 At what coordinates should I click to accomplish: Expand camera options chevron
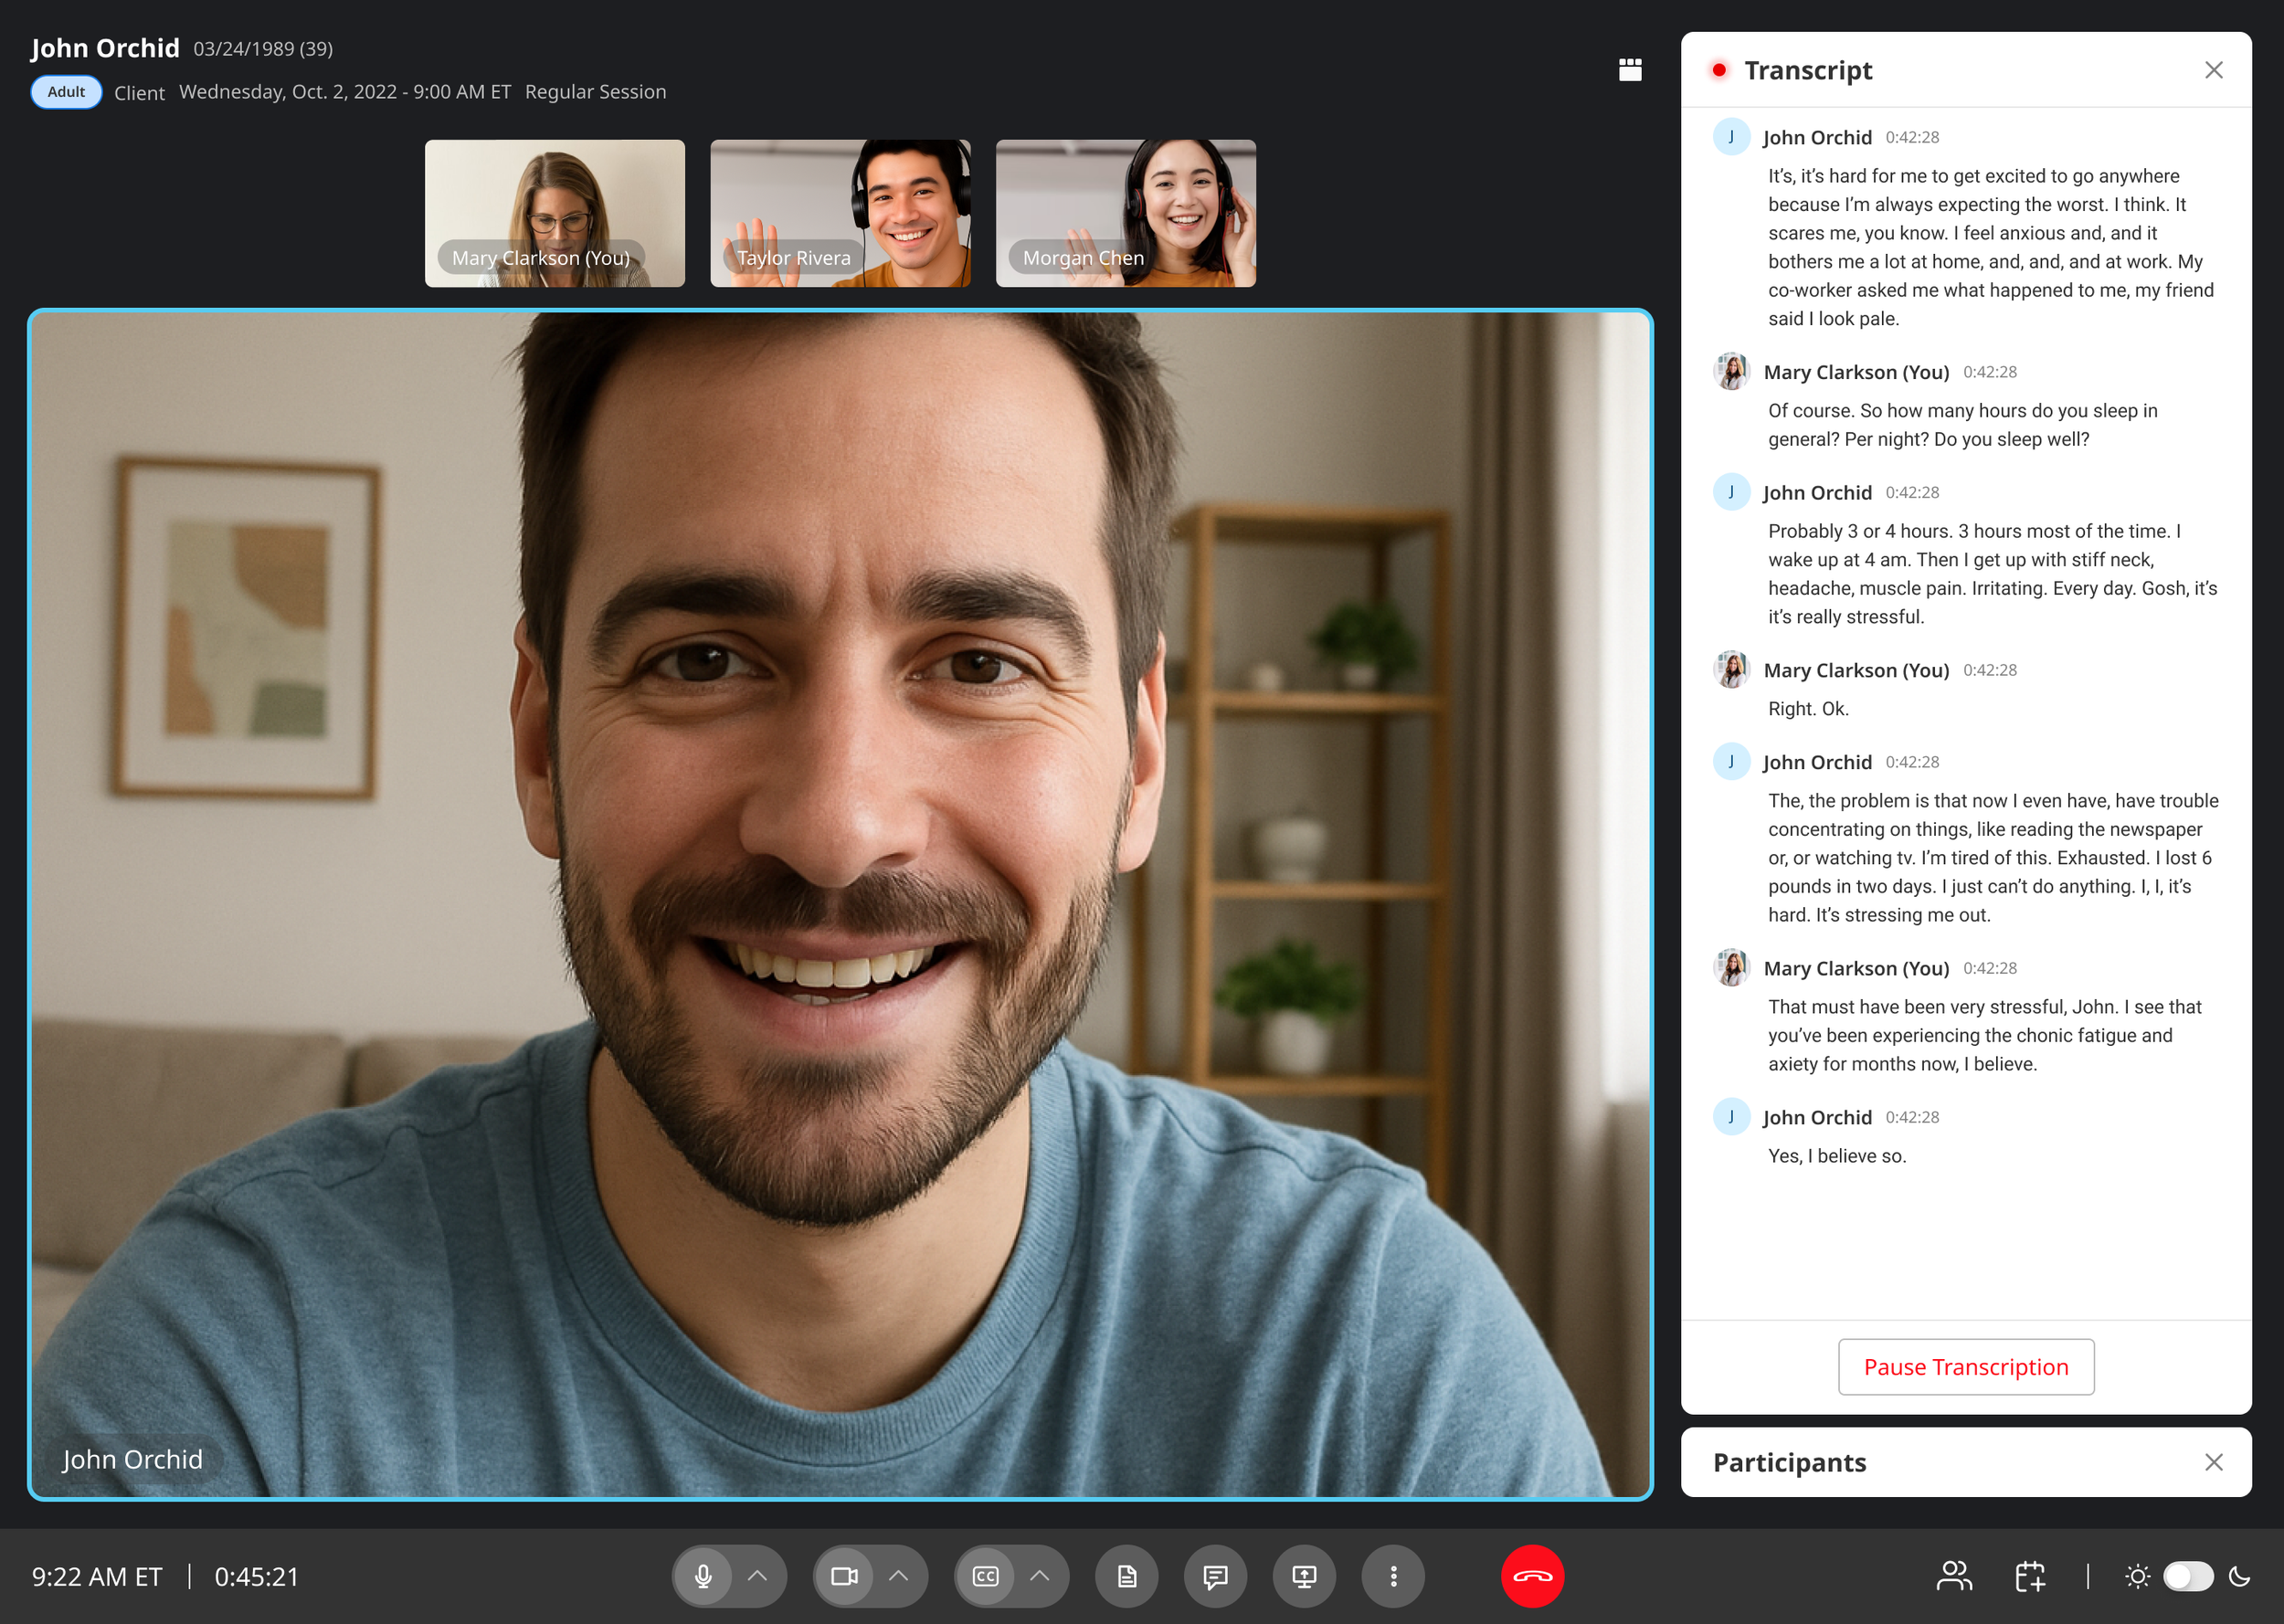(x=899, y=1576)
